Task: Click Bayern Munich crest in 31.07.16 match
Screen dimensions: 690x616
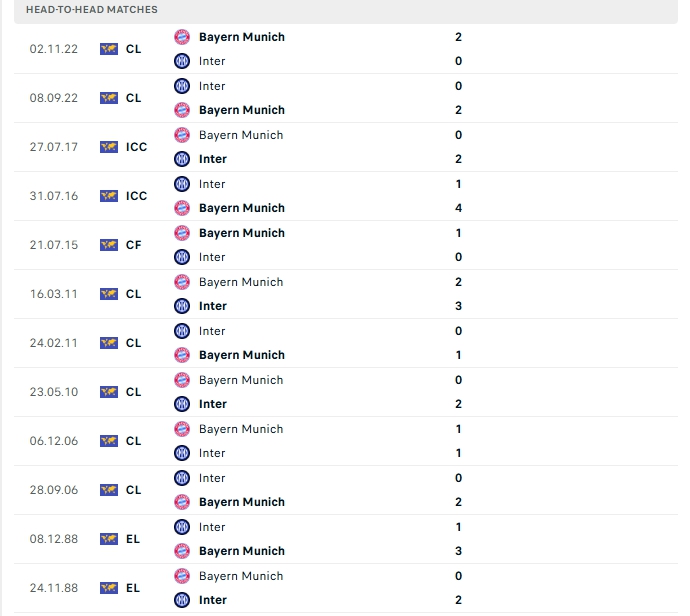Action: (182, 208)
